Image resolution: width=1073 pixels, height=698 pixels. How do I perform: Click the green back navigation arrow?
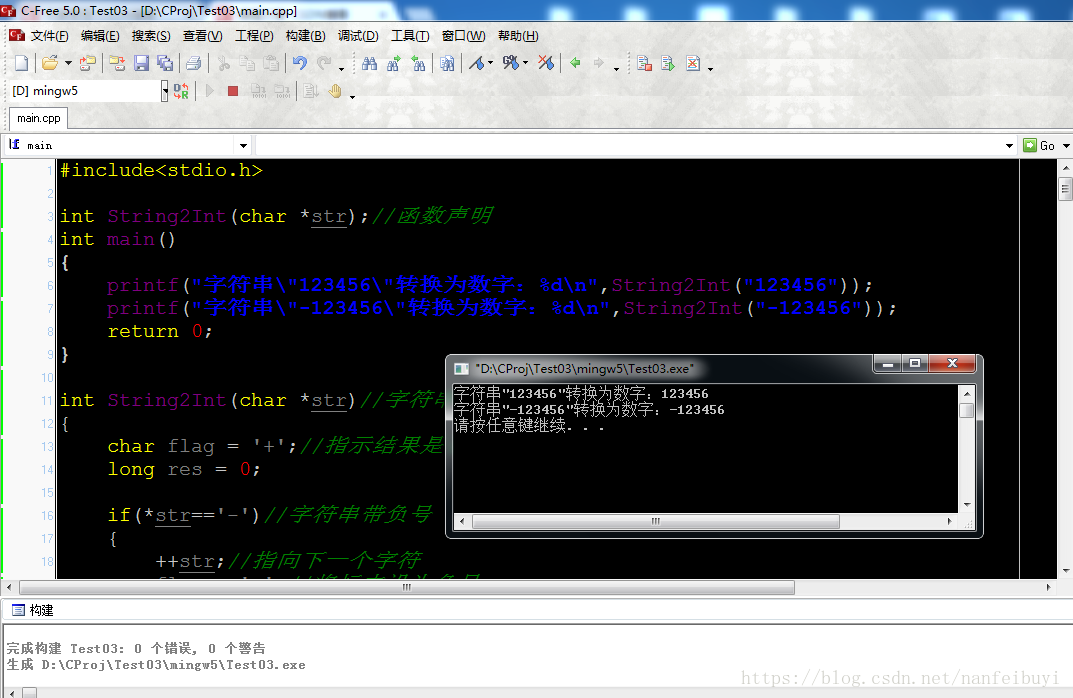coord(575,63)
